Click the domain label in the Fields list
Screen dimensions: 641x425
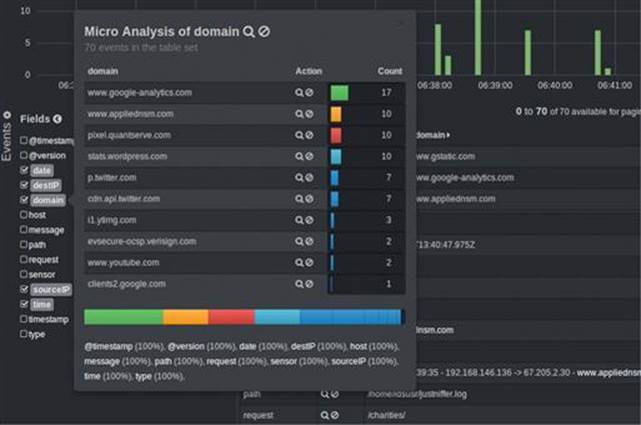[x=48, y=200]
